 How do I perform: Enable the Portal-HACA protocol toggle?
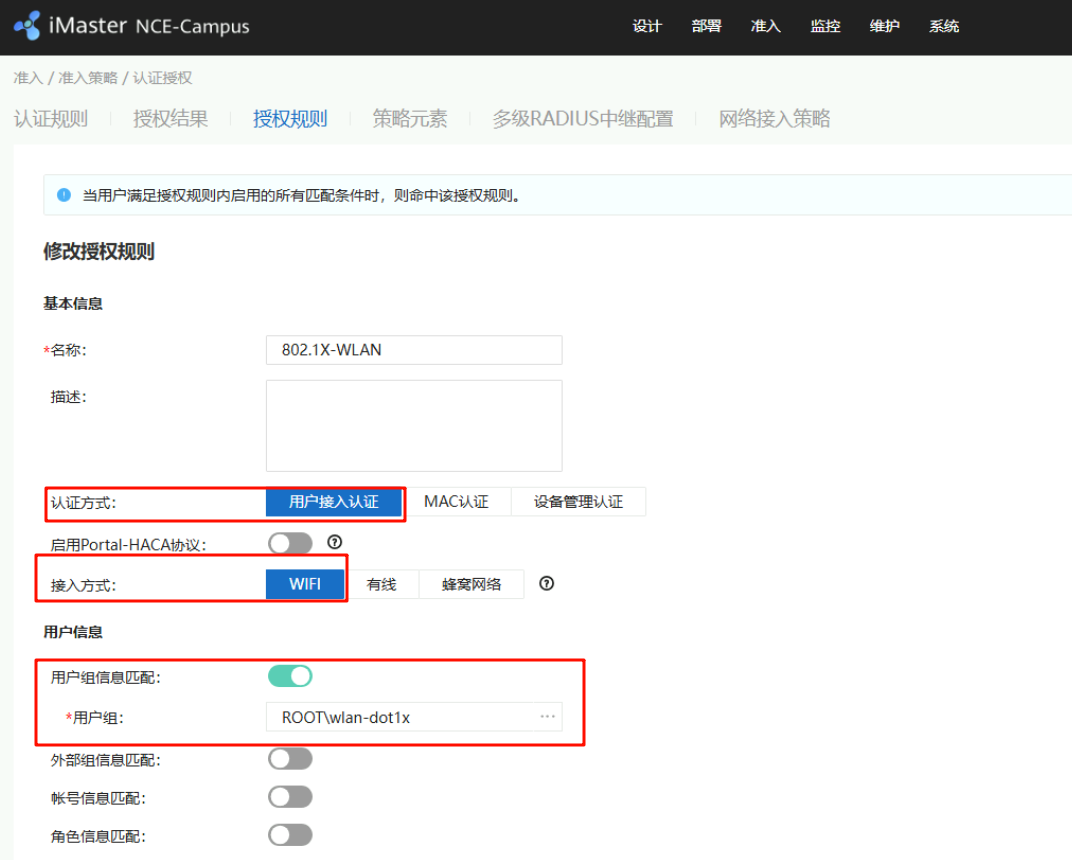(290, 543)
